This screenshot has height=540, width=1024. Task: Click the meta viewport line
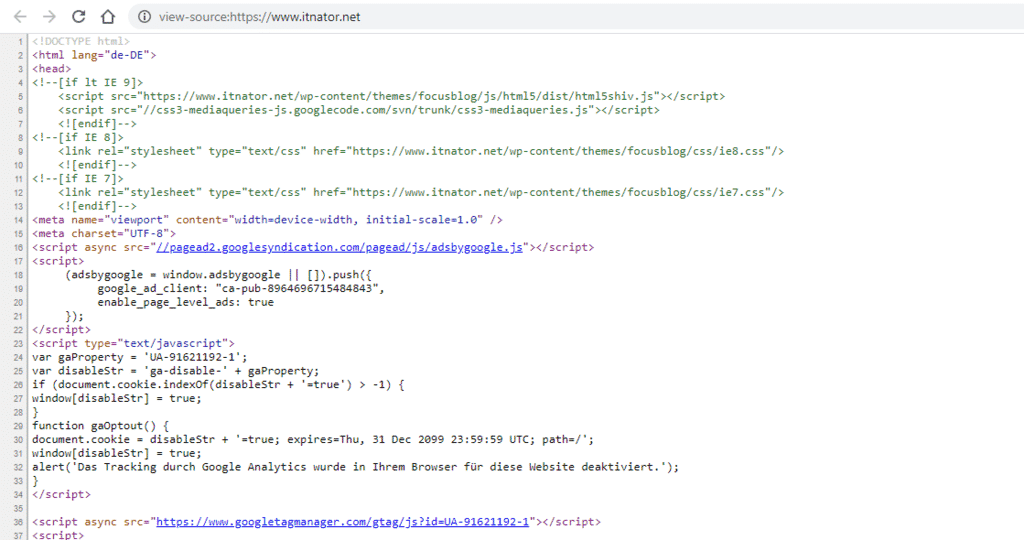click(267, 220)
